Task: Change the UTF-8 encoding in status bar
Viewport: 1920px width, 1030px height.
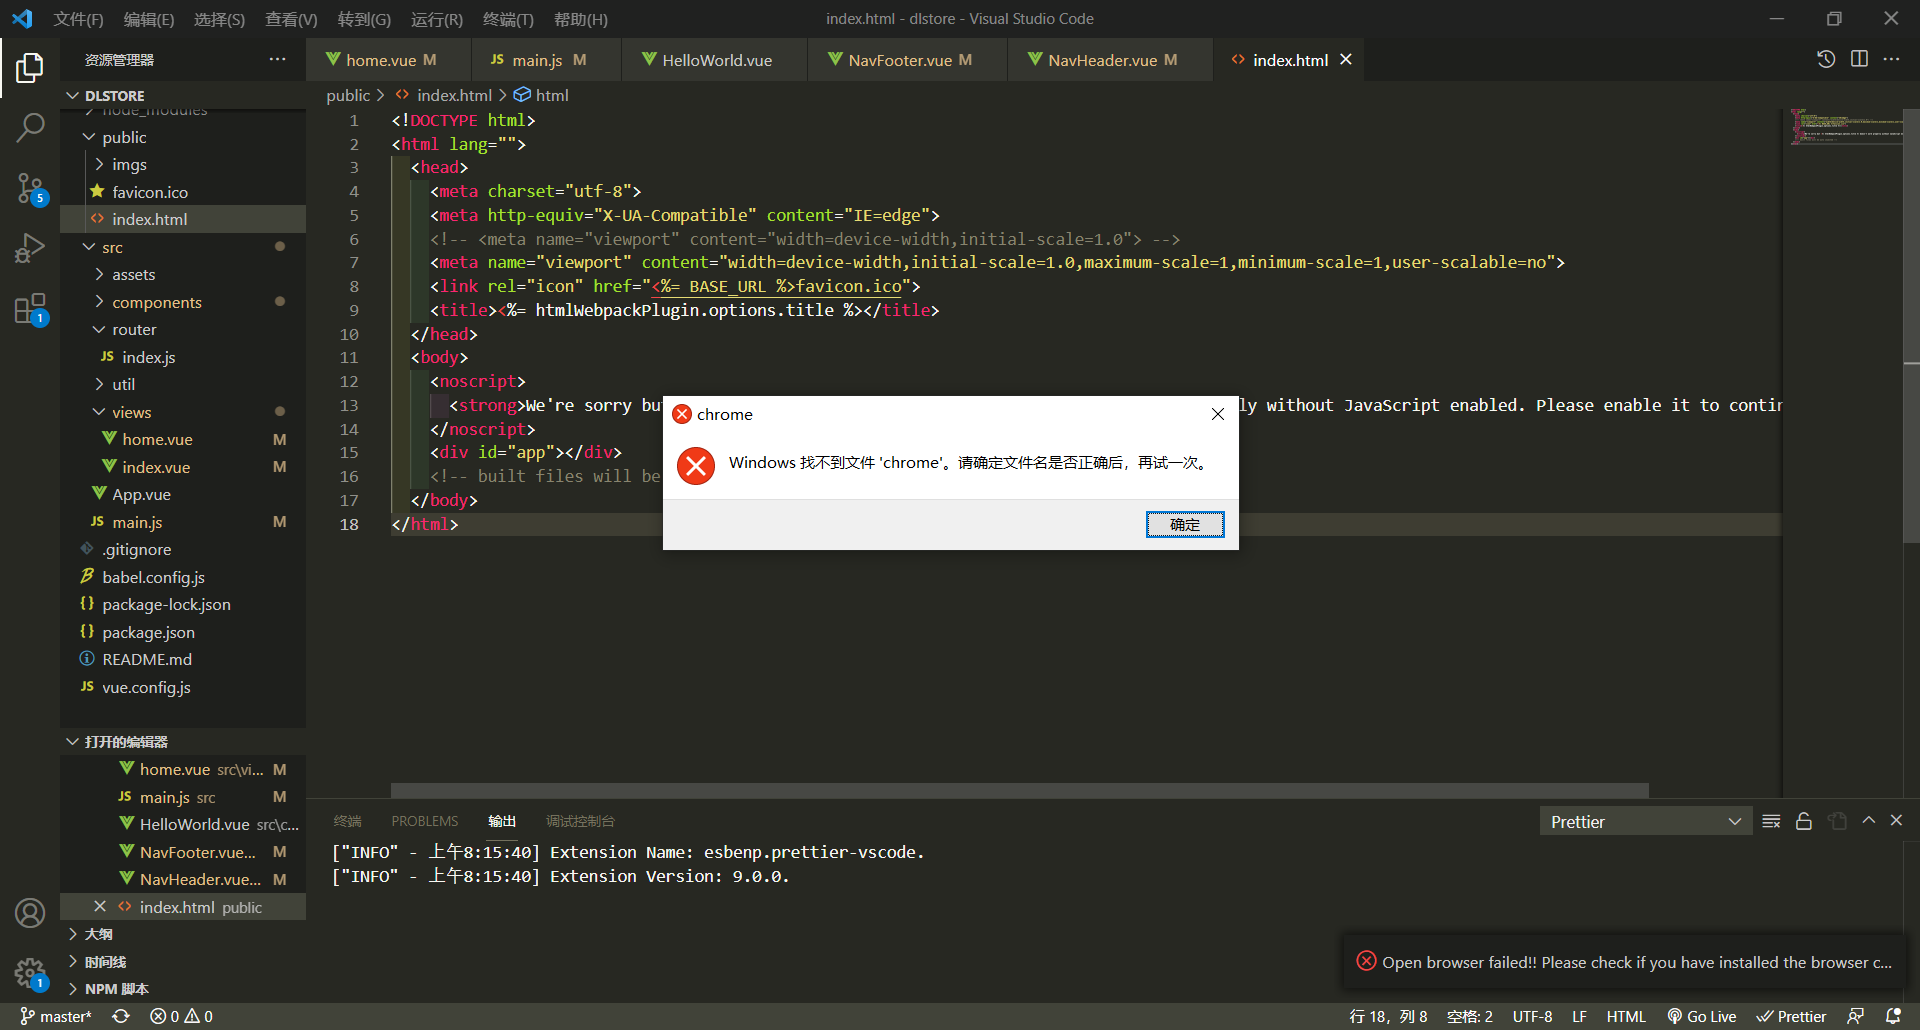Action: (x=1532, y=1016)
